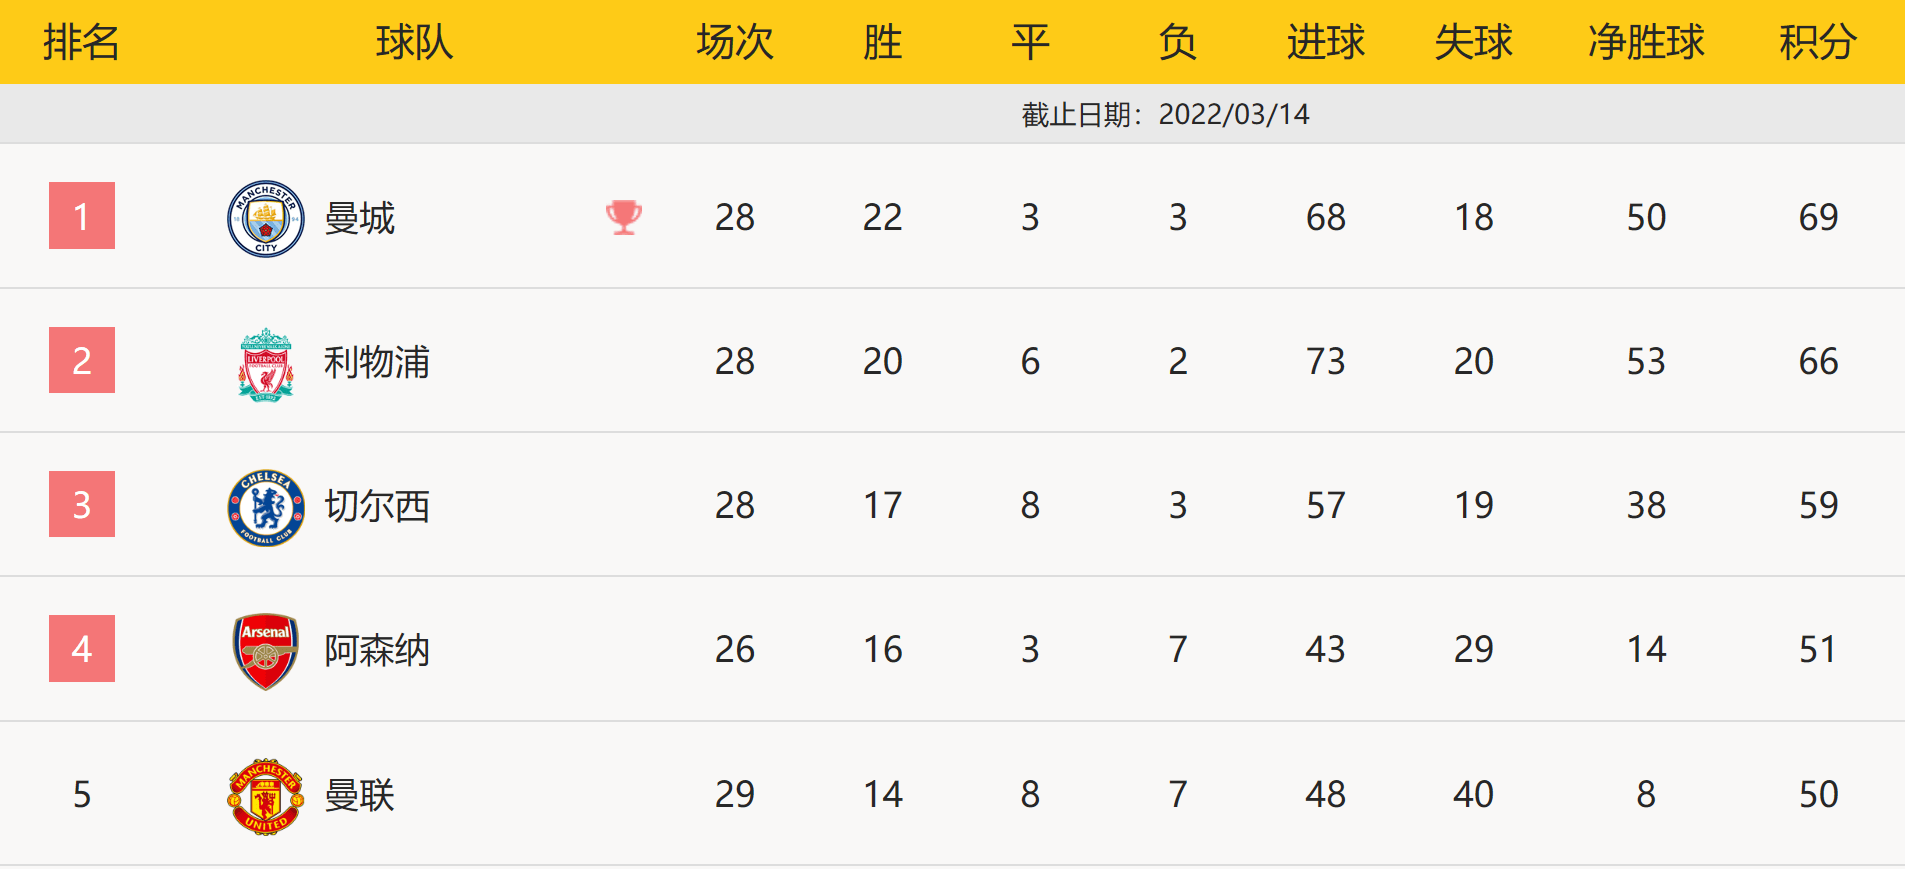Click the rank 3 red badge

82,504
